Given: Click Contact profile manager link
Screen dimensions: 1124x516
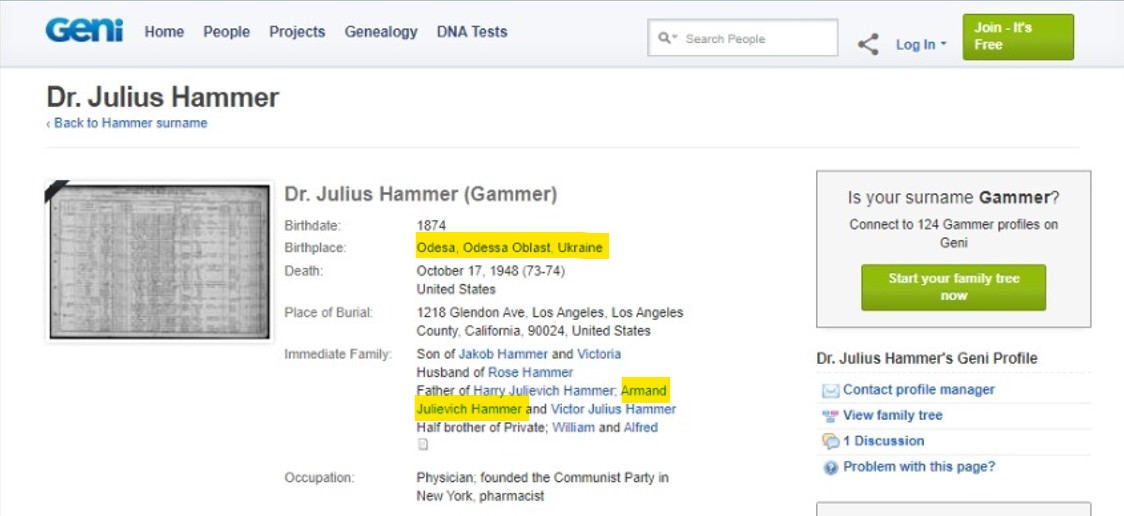Looking at the screenshot, I should [919, 390].
